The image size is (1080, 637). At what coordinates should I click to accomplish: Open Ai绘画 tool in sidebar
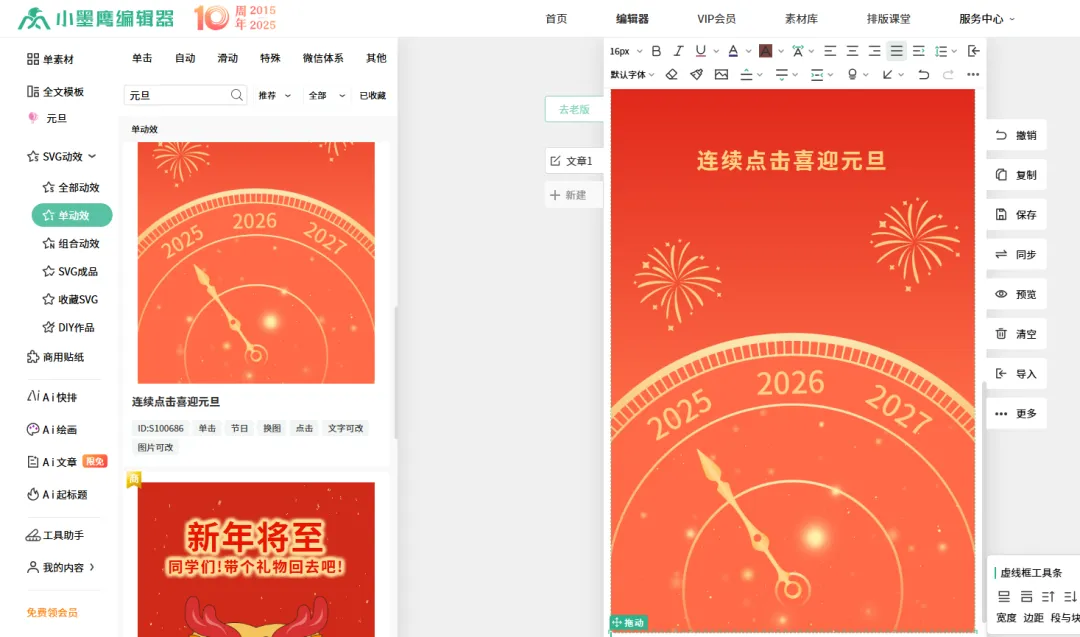coord(52,430)
